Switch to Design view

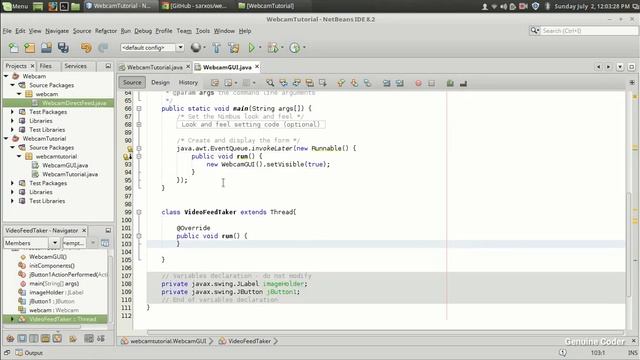point(160,82)
